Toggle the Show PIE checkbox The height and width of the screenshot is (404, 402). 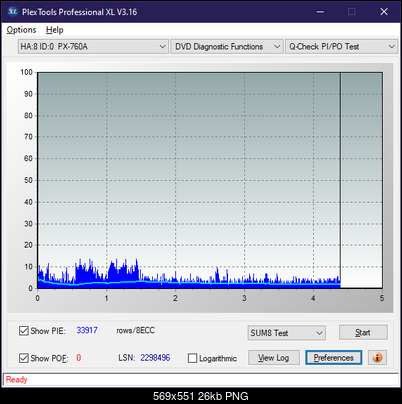point(24,331)
